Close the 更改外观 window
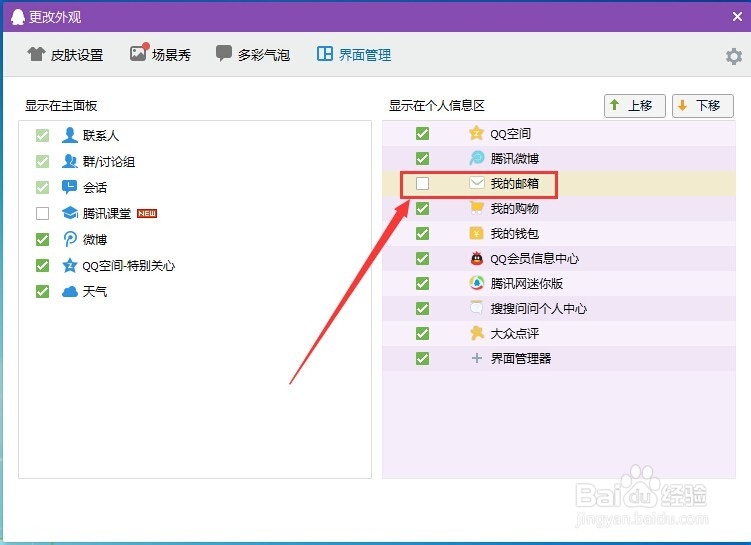The image size is (751, 545). 737,17
